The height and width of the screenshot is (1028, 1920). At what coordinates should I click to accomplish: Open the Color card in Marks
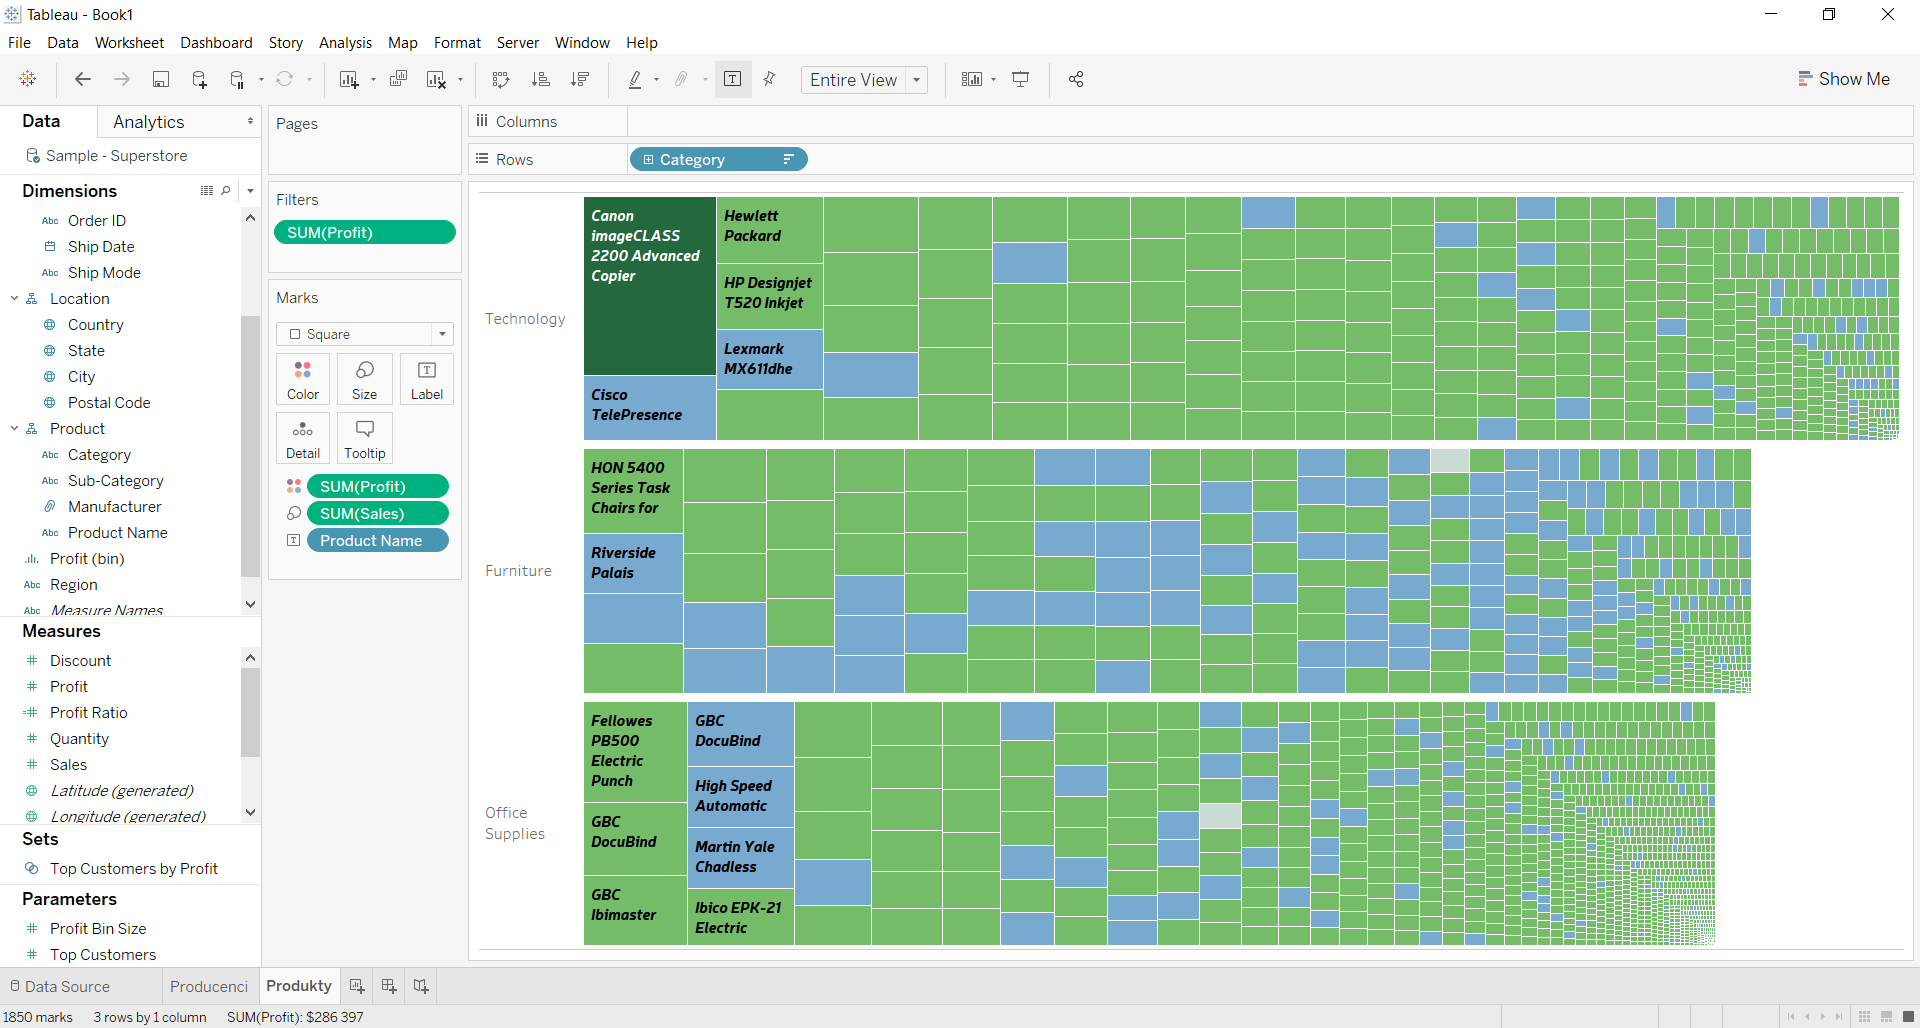coord(303,379)
